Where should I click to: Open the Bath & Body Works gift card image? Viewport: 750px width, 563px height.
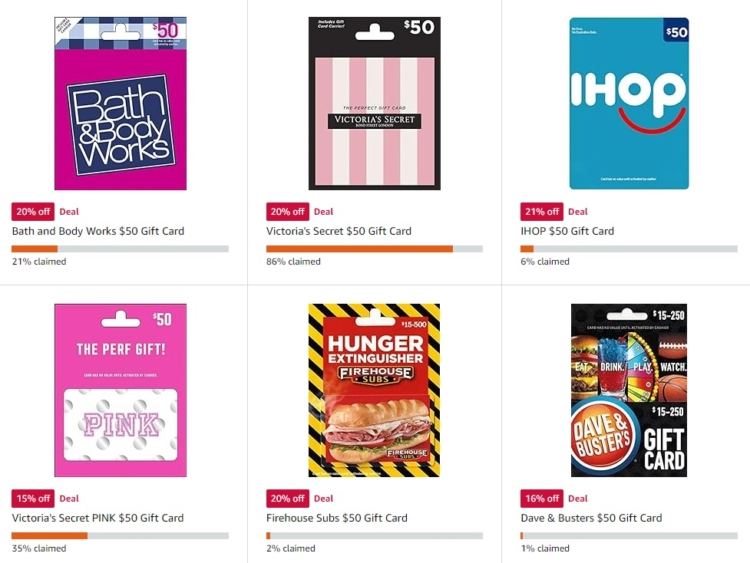(121, 103)
